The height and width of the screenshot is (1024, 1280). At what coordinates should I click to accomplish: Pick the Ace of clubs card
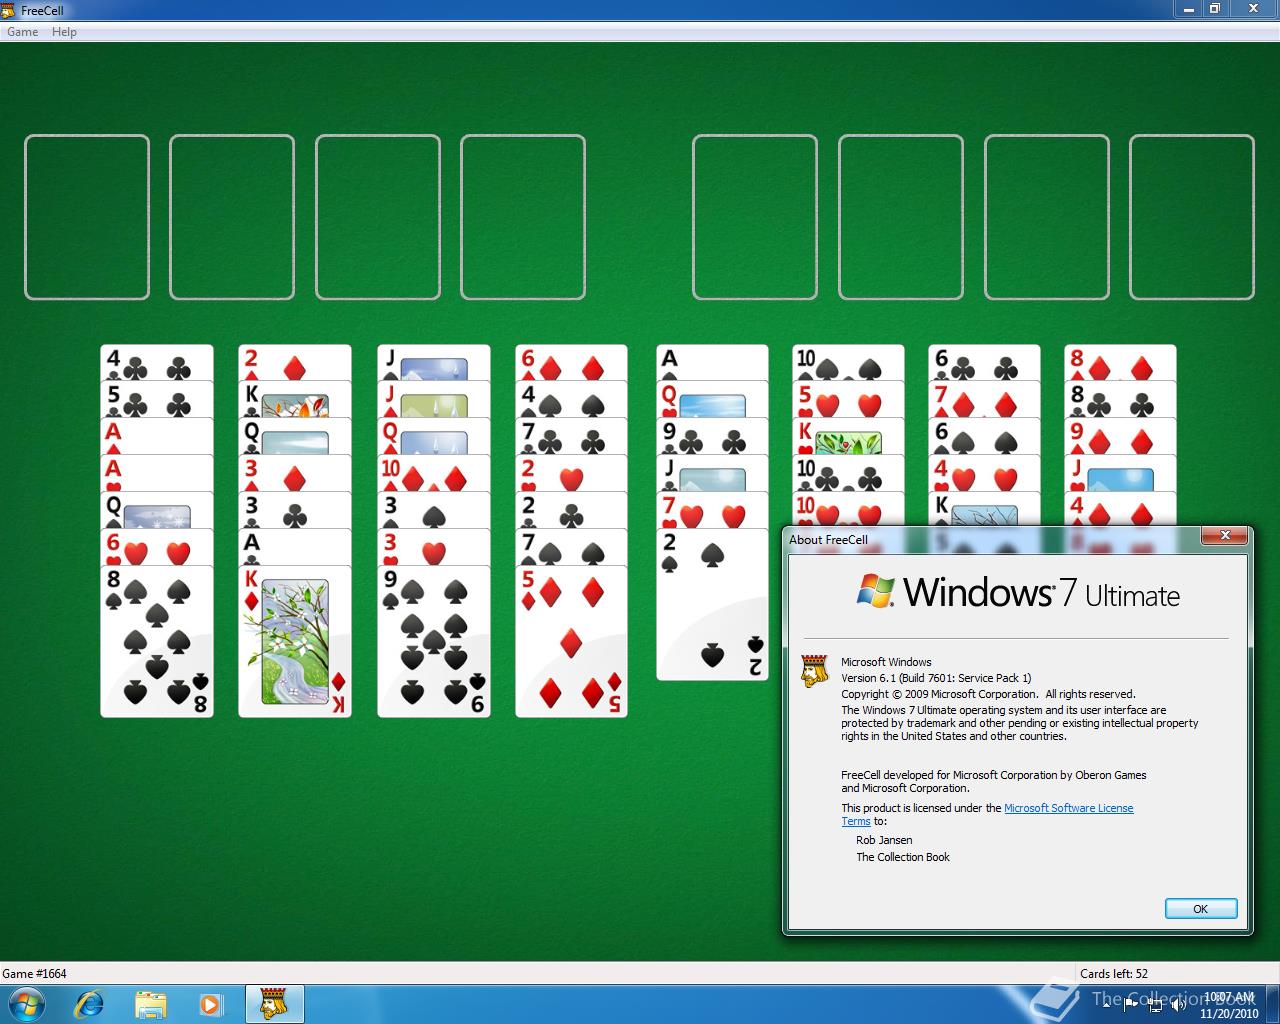295,548
